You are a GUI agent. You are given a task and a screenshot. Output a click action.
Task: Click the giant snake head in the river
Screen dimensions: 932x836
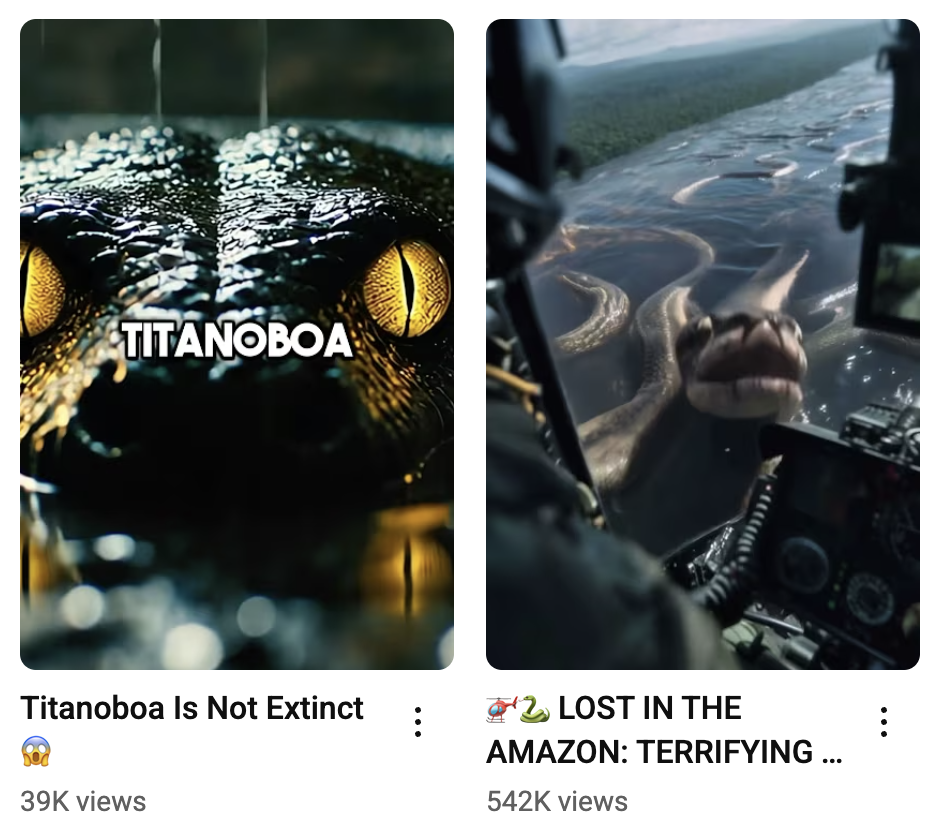coord(743,364)
